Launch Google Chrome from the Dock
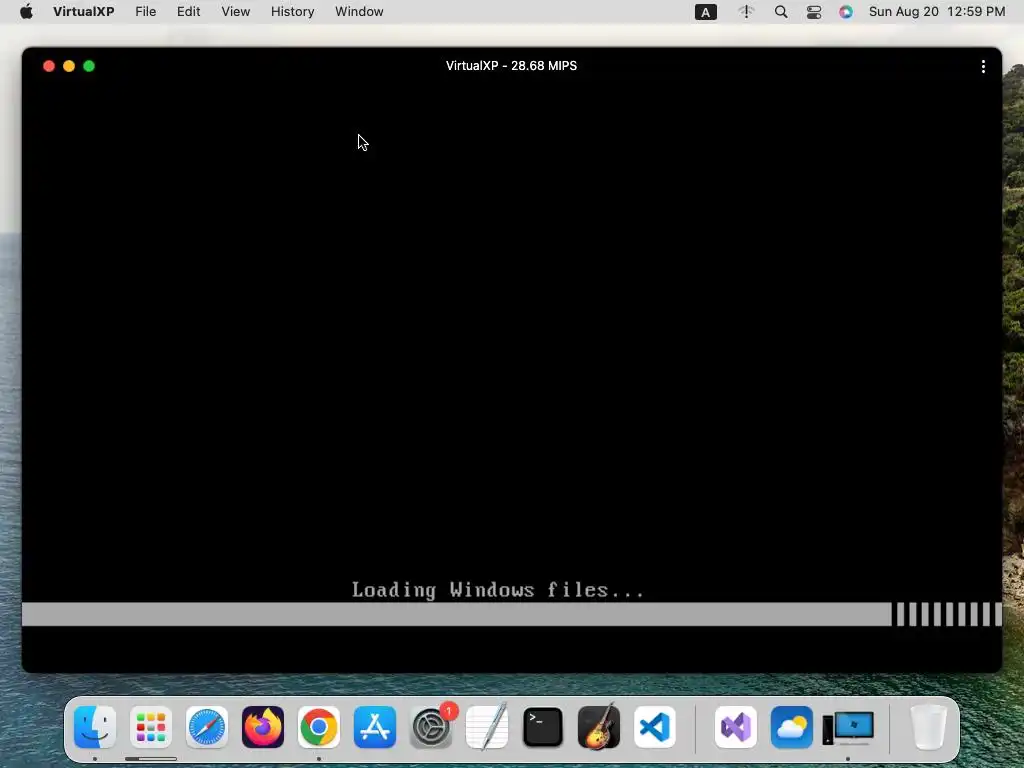This screenshot has height=768, width=1024. [x=319, y=727]
